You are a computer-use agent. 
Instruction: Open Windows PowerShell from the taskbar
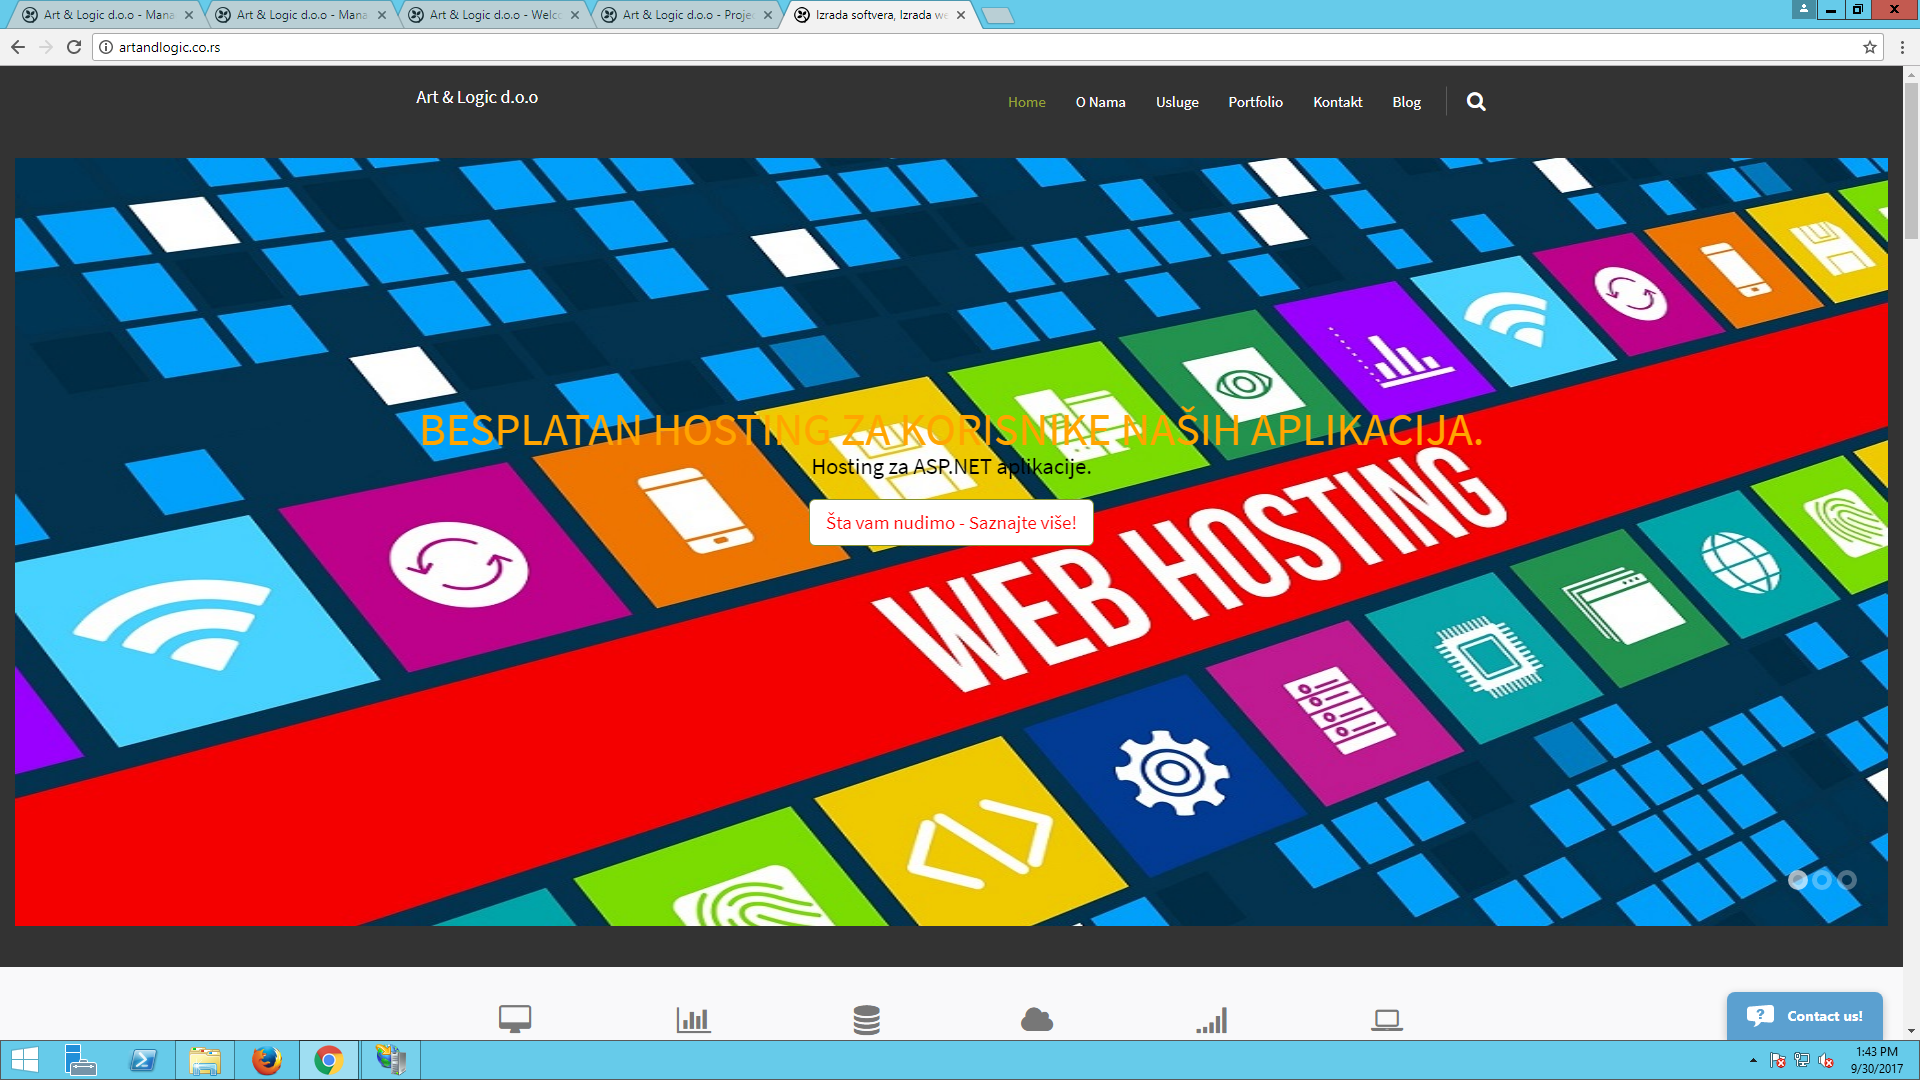(143, 1060)
